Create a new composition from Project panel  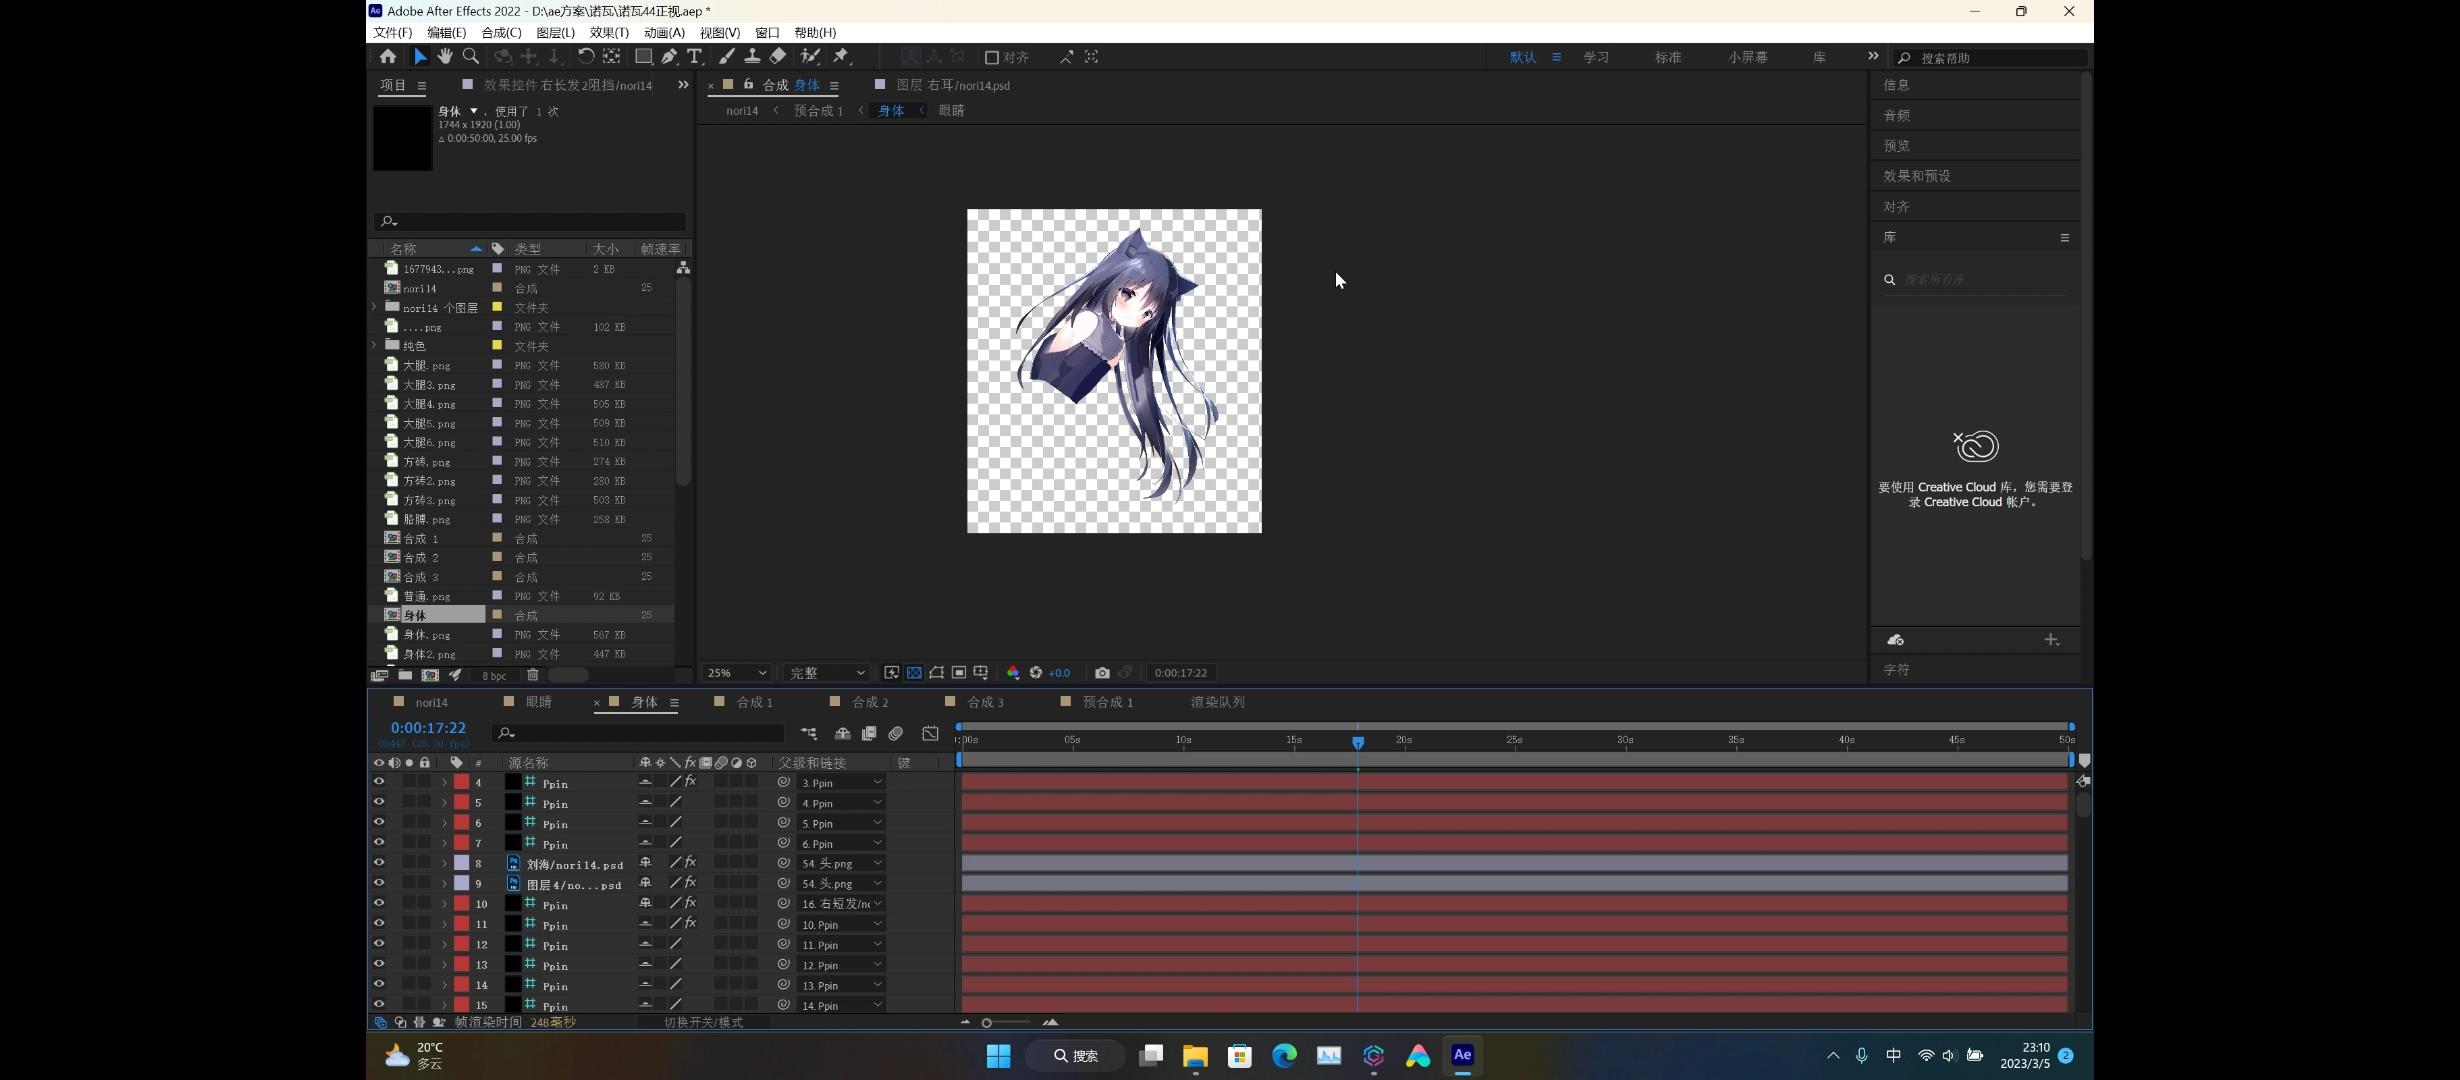click(430, 675)
